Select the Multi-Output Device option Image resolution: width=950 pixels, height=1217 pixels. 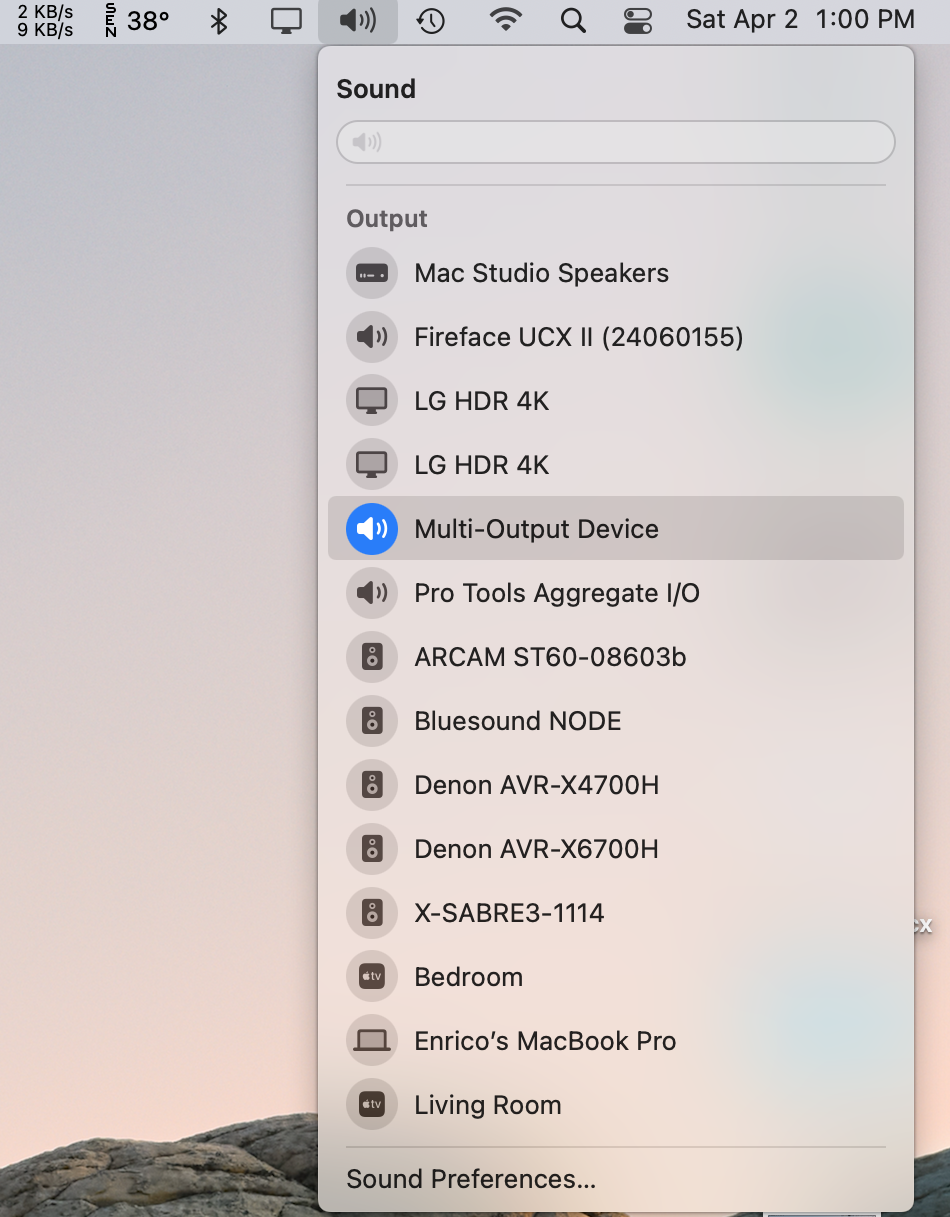coord(536,529)
